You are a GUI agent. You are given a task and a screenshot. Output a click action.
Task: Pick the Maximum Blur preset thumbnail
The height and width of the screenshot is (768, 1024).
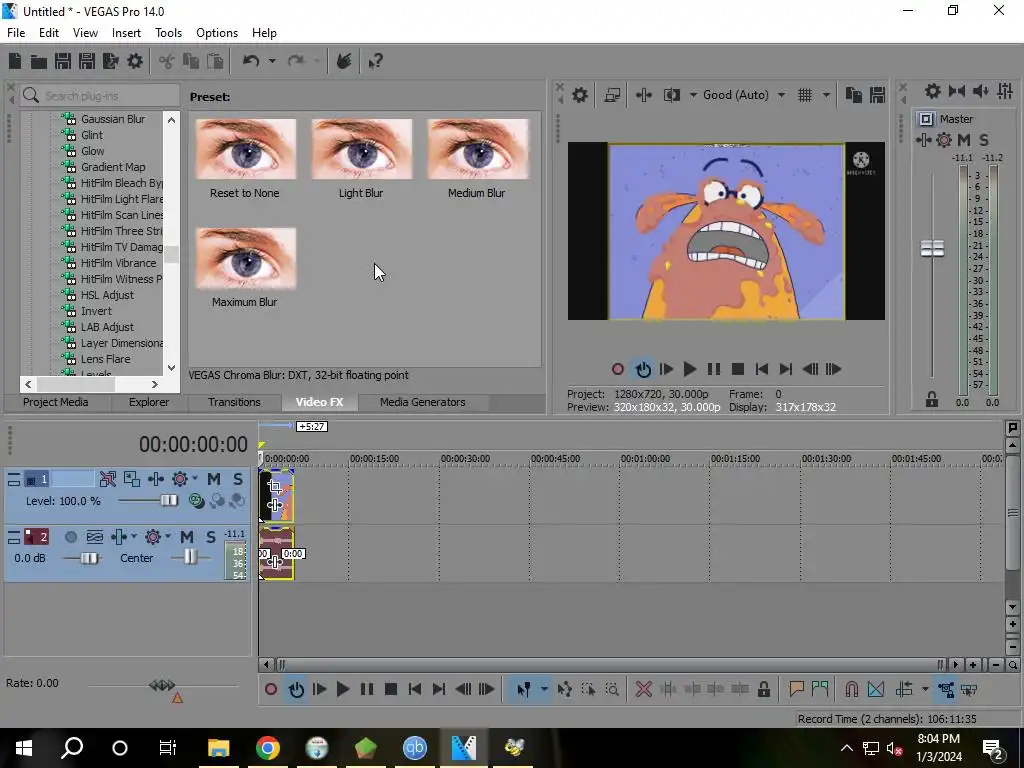[246, 259]
